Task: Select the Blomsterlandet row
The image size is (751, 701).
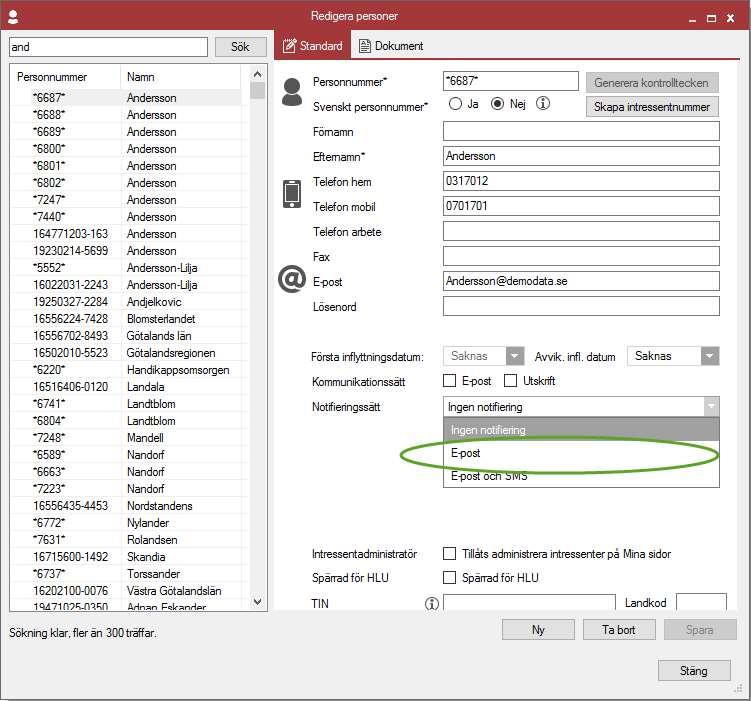Action: click(x=126, y=319)
